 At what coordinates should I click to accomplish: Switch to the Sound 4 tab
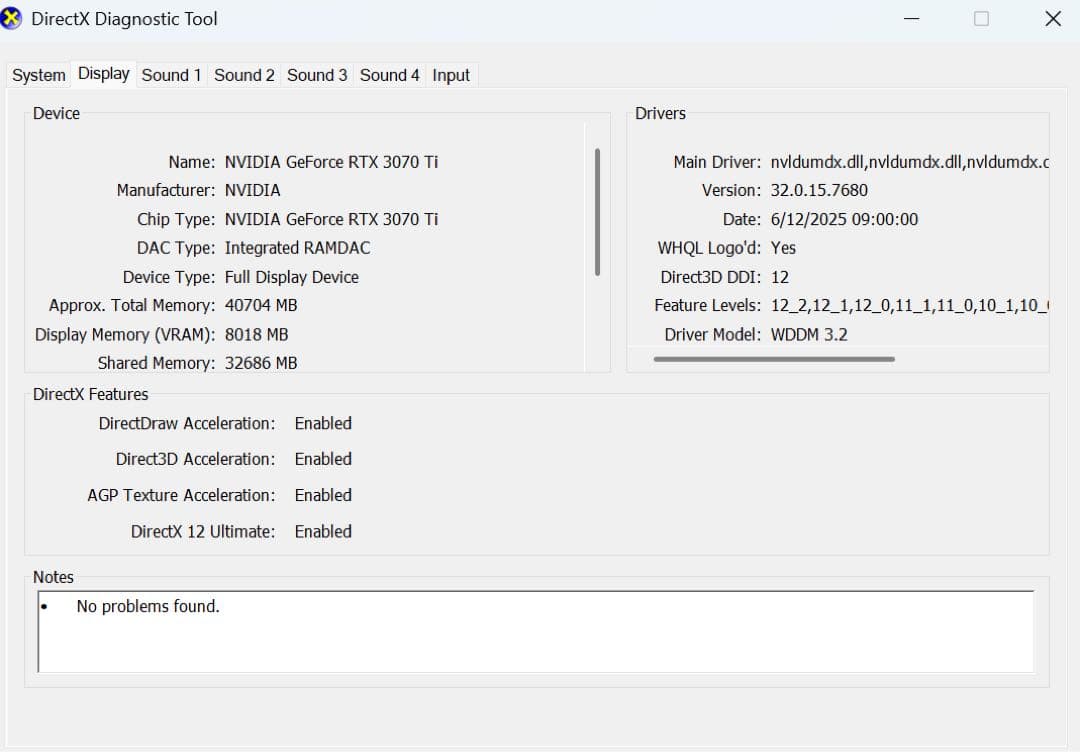point(390,75)
